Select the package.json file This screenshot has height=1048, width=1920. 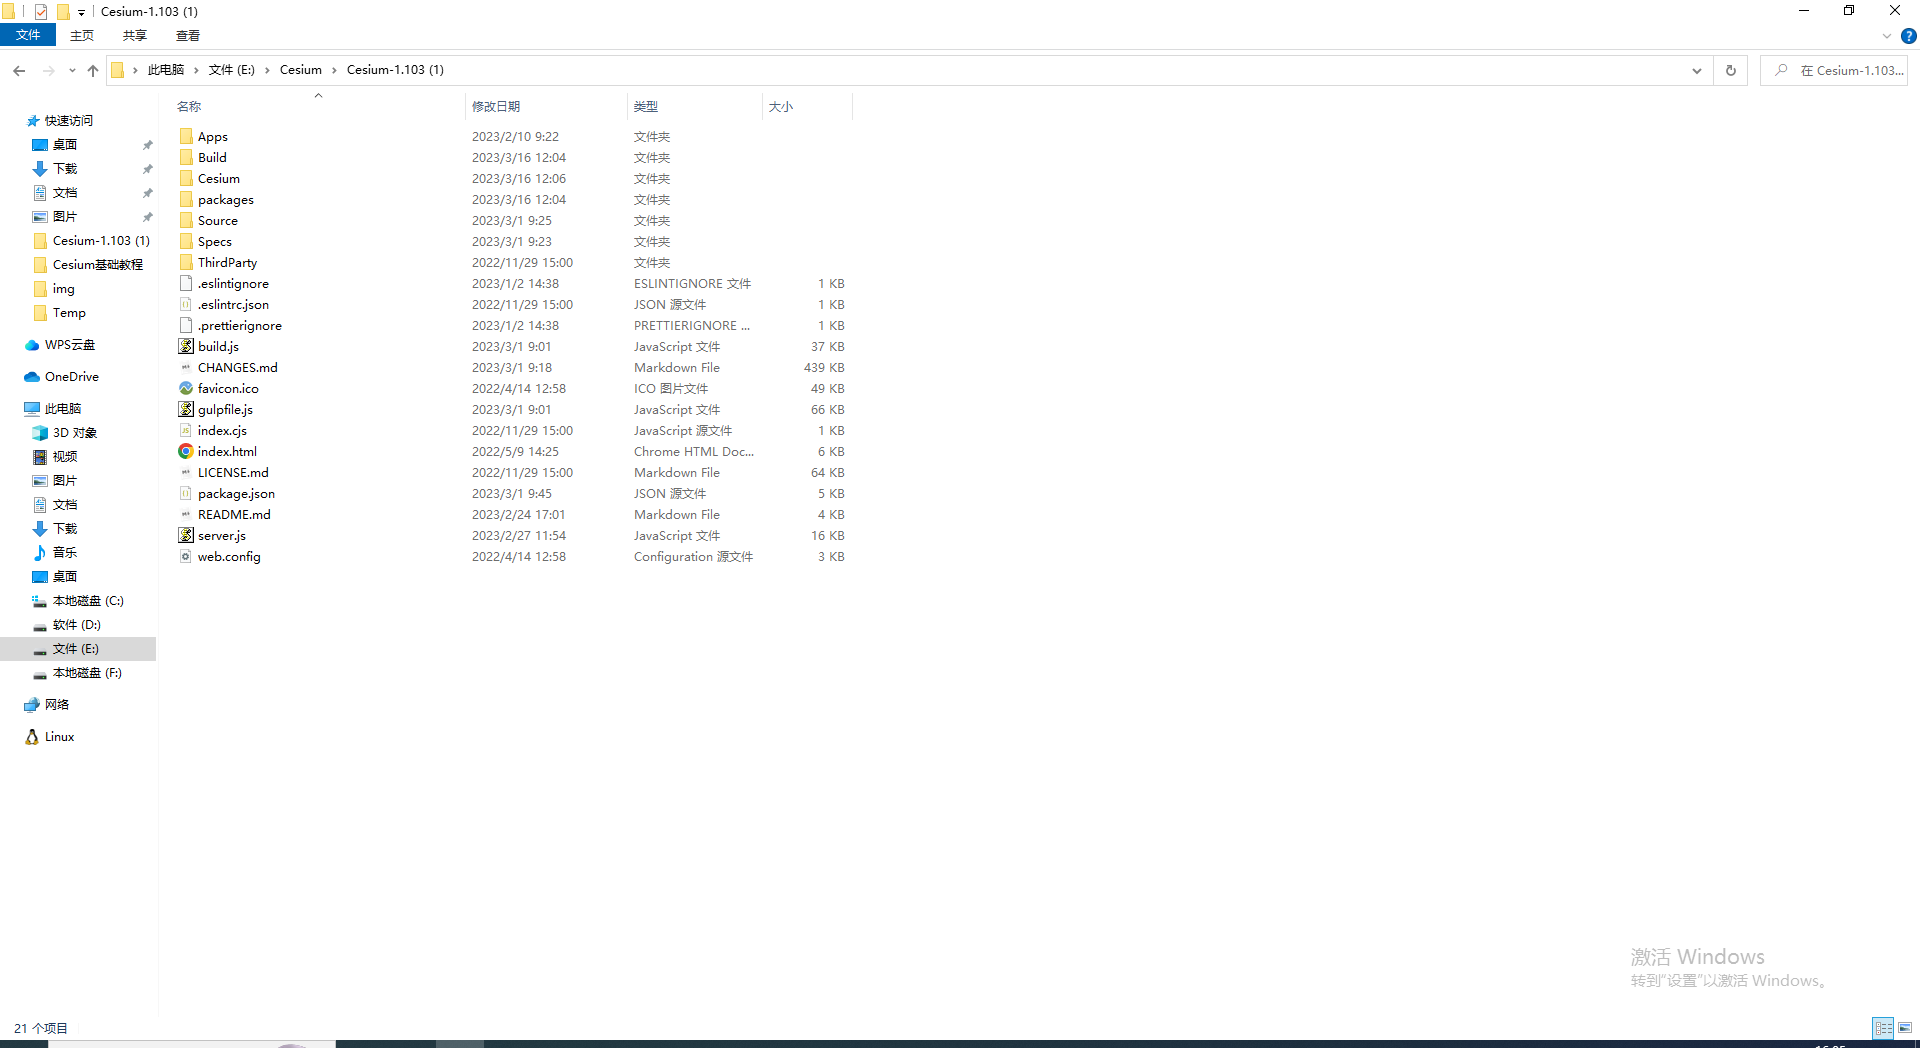236,494
